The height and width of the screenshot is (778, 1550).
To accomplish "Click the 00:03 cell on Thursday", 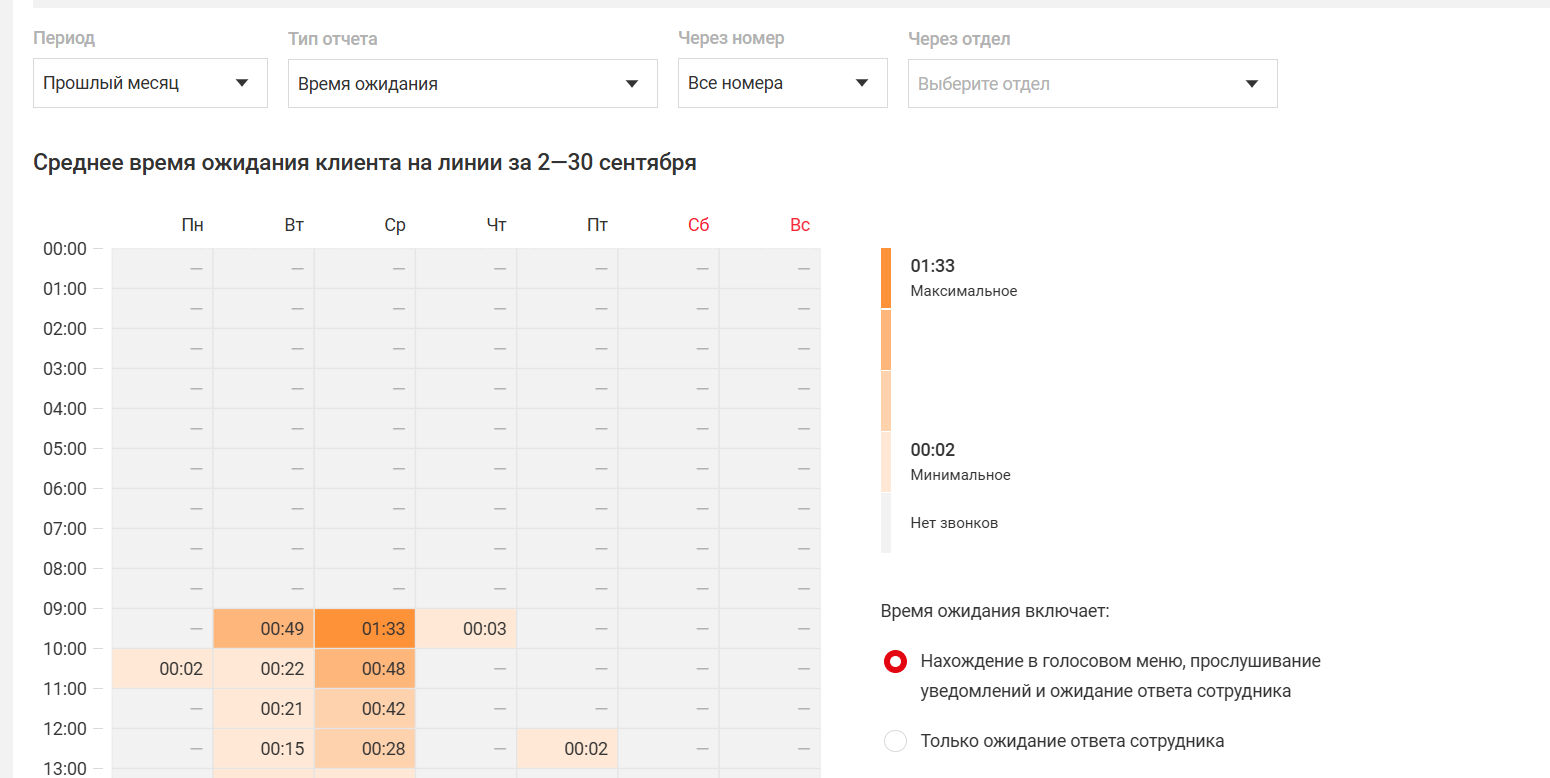I will pyautogui.click(x=466, y=629).
